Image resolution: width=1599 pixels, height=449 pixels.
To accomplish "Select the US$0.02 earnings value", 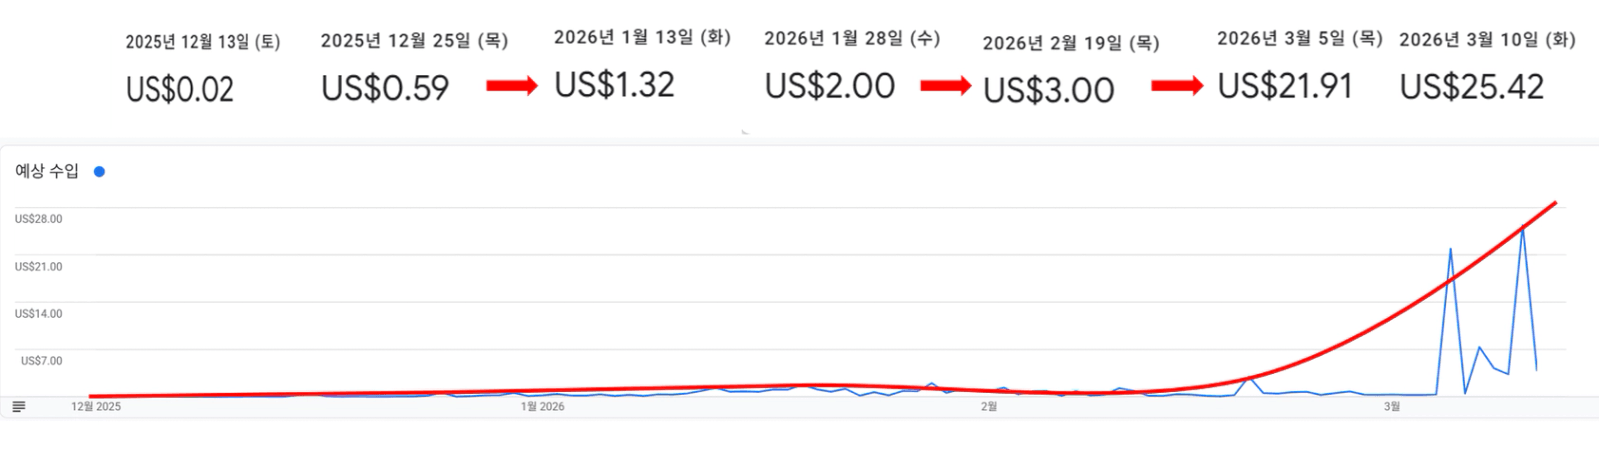I will [x=180, y=89].
